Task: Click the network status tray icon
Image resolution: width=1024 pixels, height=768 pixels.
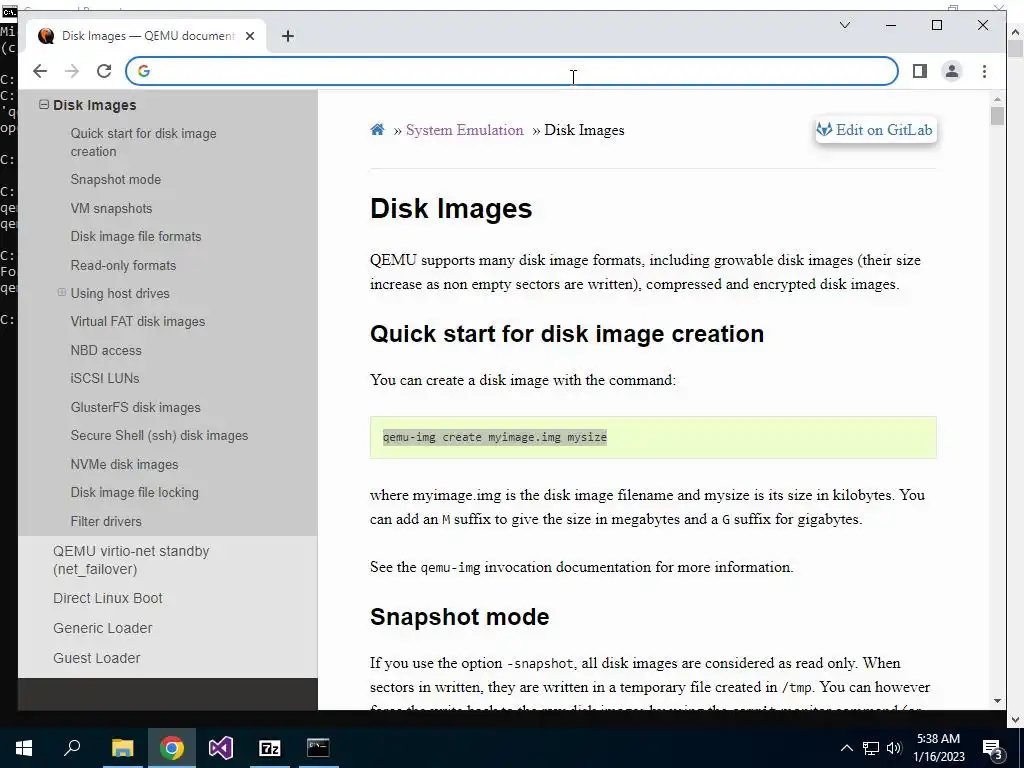Action: tap(871, 748)
